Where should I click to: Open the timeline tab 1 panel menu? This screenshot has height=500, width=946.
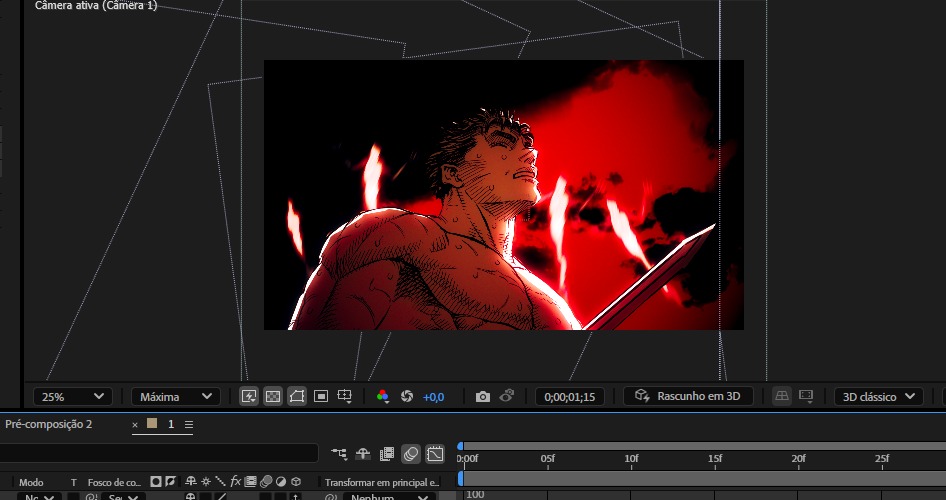189,424
